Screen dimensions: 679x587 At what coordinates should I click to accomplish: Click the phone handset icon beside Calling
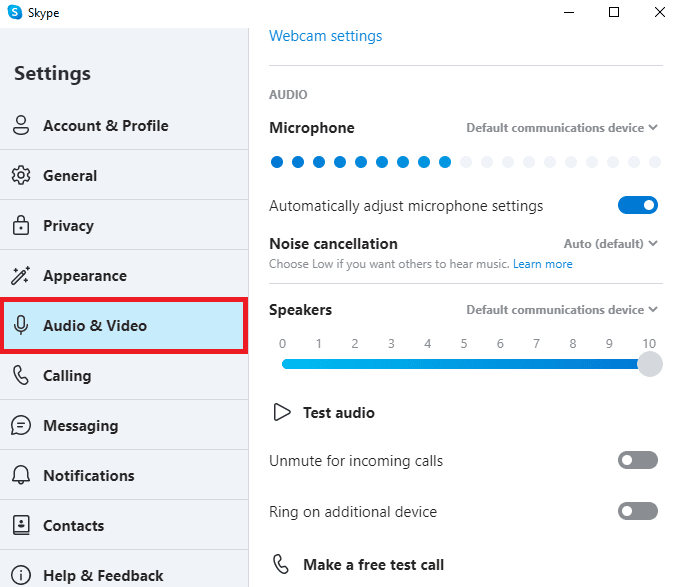pos(20,375)
